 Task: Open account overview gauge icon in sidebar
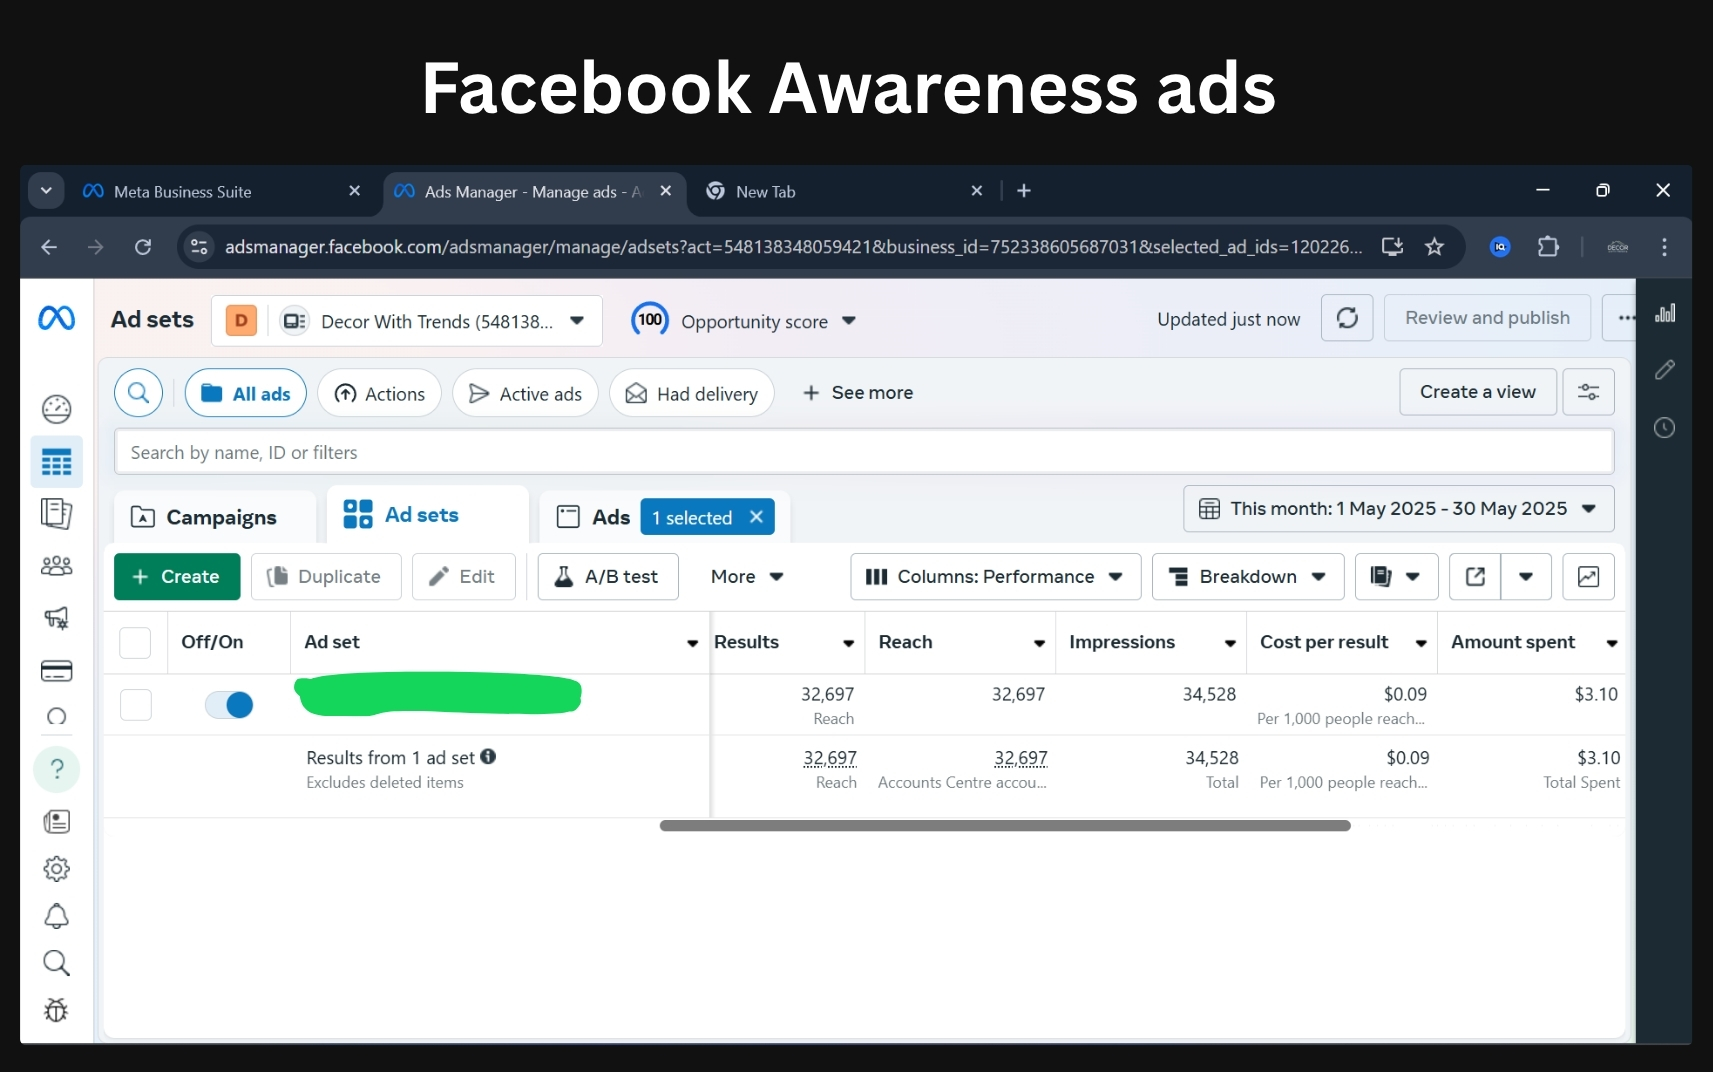[57, 409]
